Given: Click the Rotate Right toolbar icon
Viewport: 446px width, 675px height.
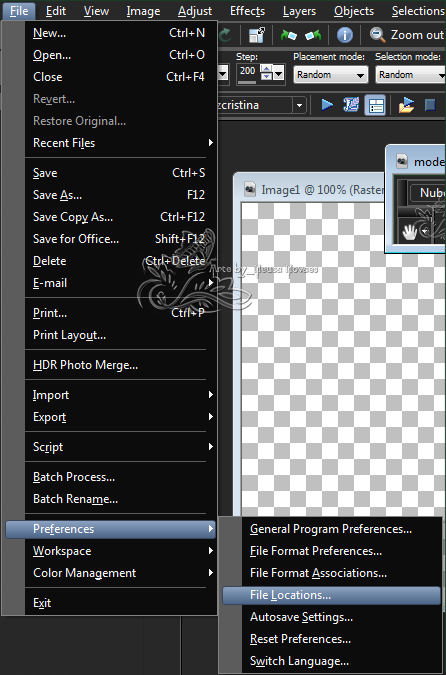Looking at the screenshot, I should (313, 35).
